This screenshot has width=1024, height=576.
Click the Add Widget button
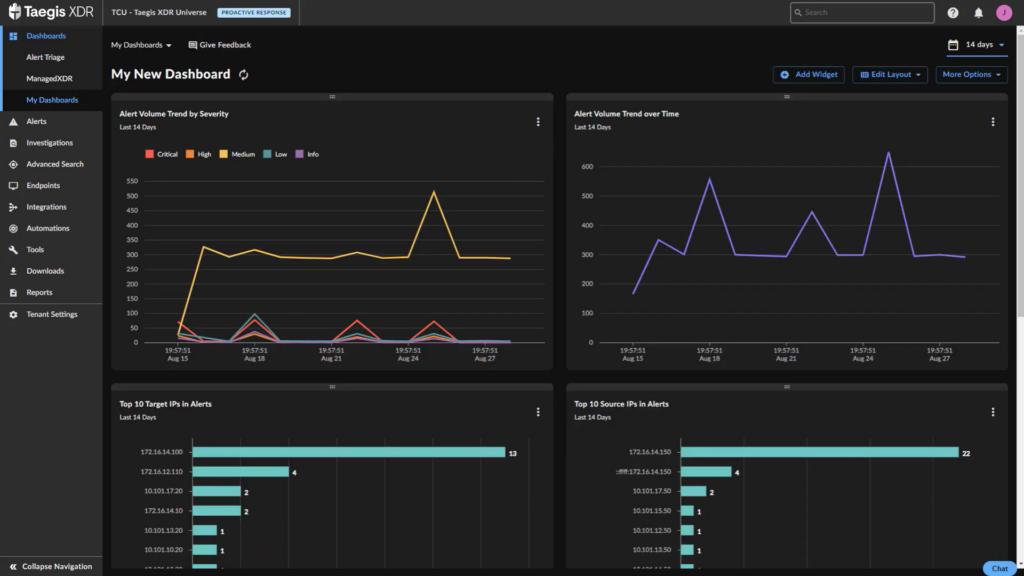808,74
